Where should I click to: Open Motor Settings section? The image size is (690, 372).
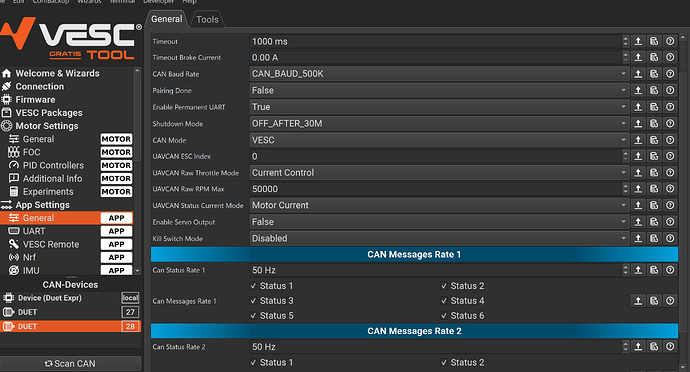click(x=40, y=126)
